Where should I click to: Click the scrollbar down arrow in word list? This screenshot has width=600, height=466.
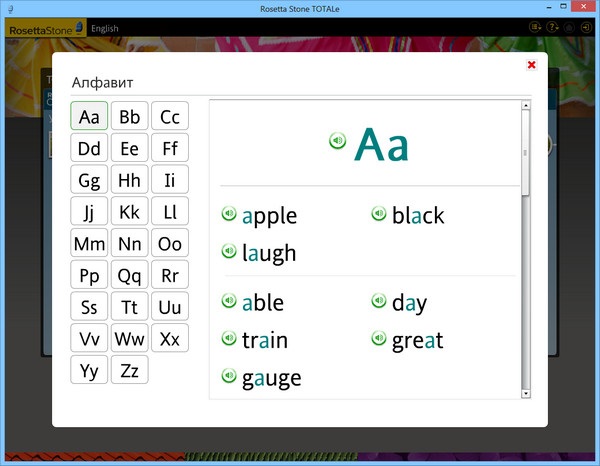(x=526, y=394)
